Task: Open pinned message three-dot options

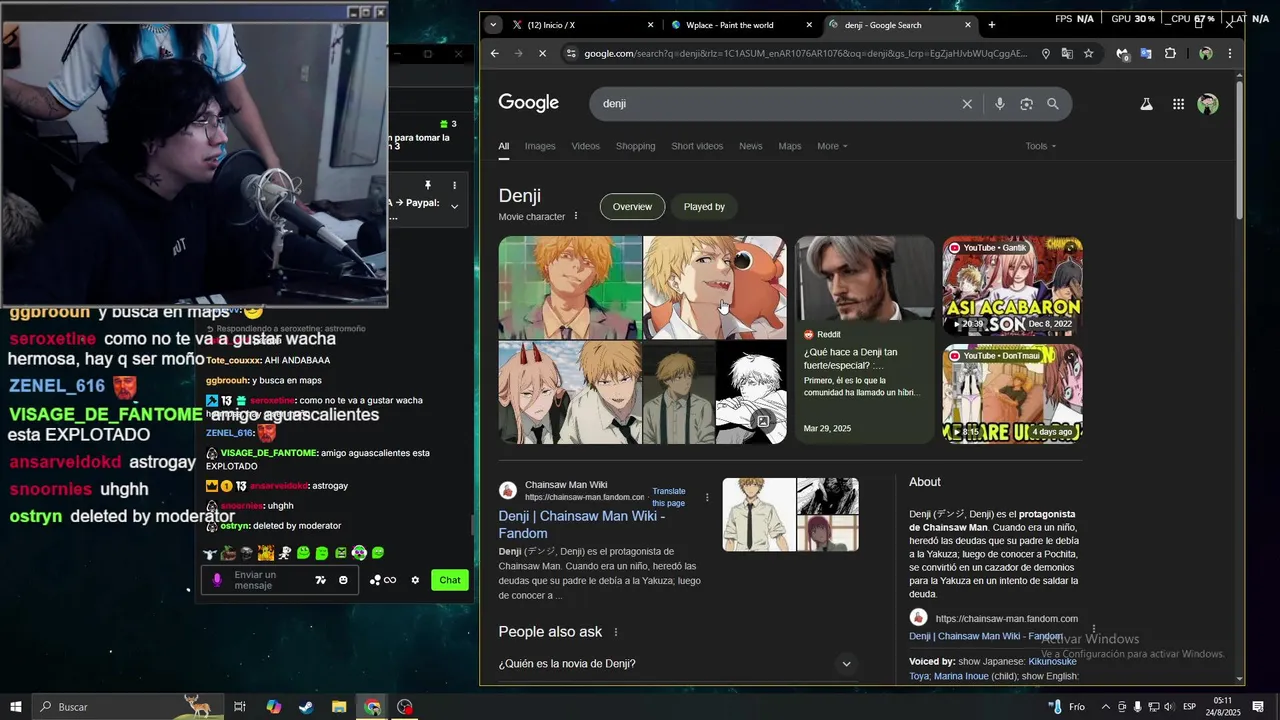Action: click(454, 186)
